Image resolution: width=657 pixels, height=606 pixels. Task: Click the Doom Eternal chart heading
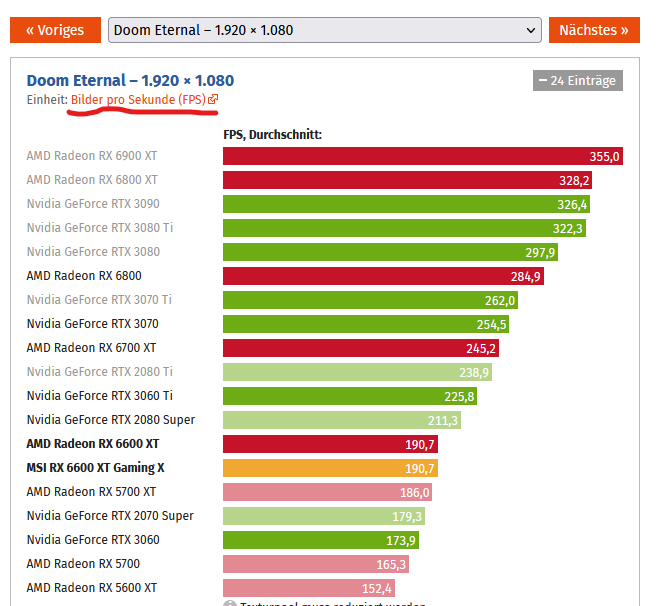tap(130, 80)
